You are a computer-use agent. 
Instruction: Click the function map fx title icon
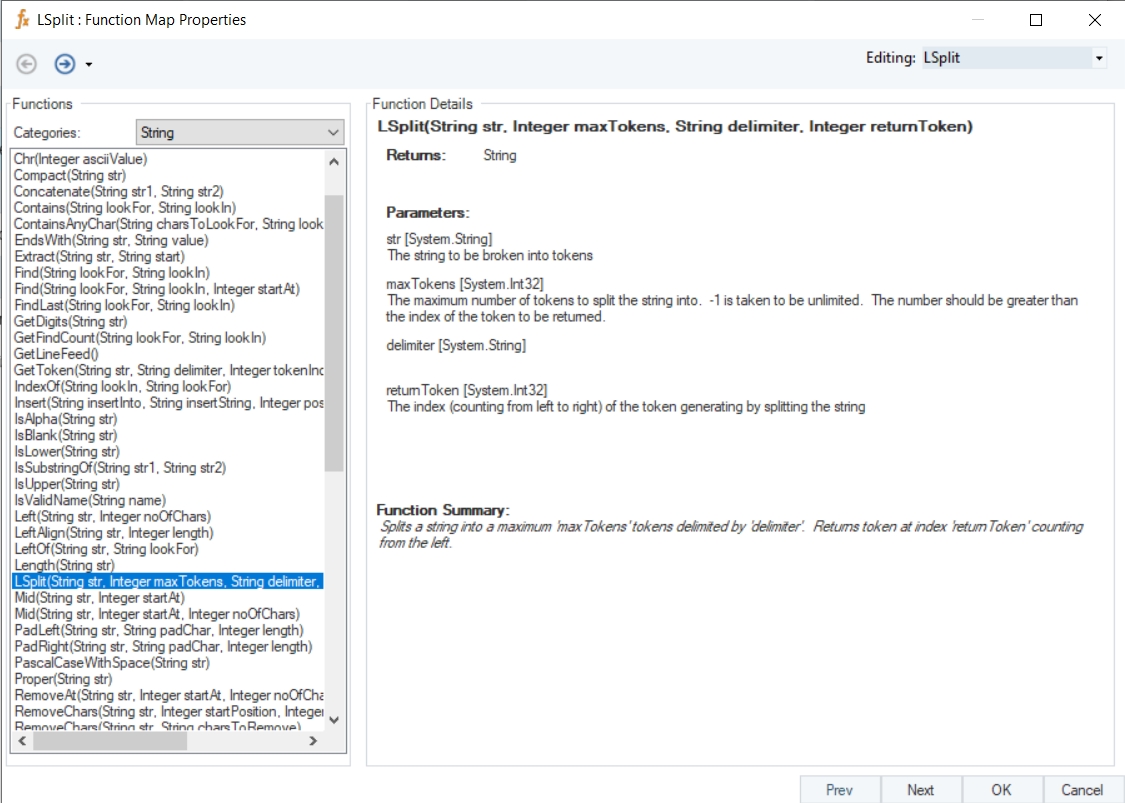(x=21, y=20)
